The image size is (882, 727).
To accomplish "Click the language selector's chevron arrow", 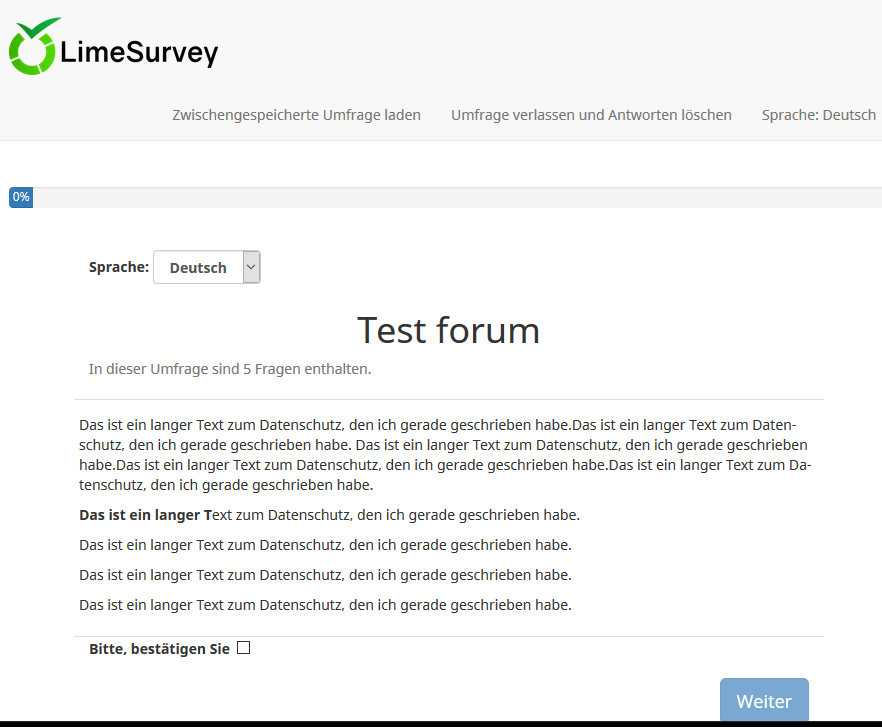I will [x=251, y=267].
